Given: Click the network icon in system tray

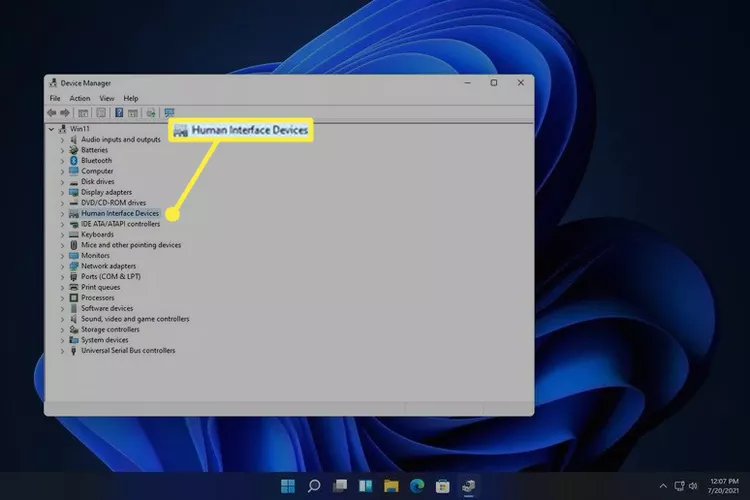Looking at the screenshot, I should pos(679,486).
